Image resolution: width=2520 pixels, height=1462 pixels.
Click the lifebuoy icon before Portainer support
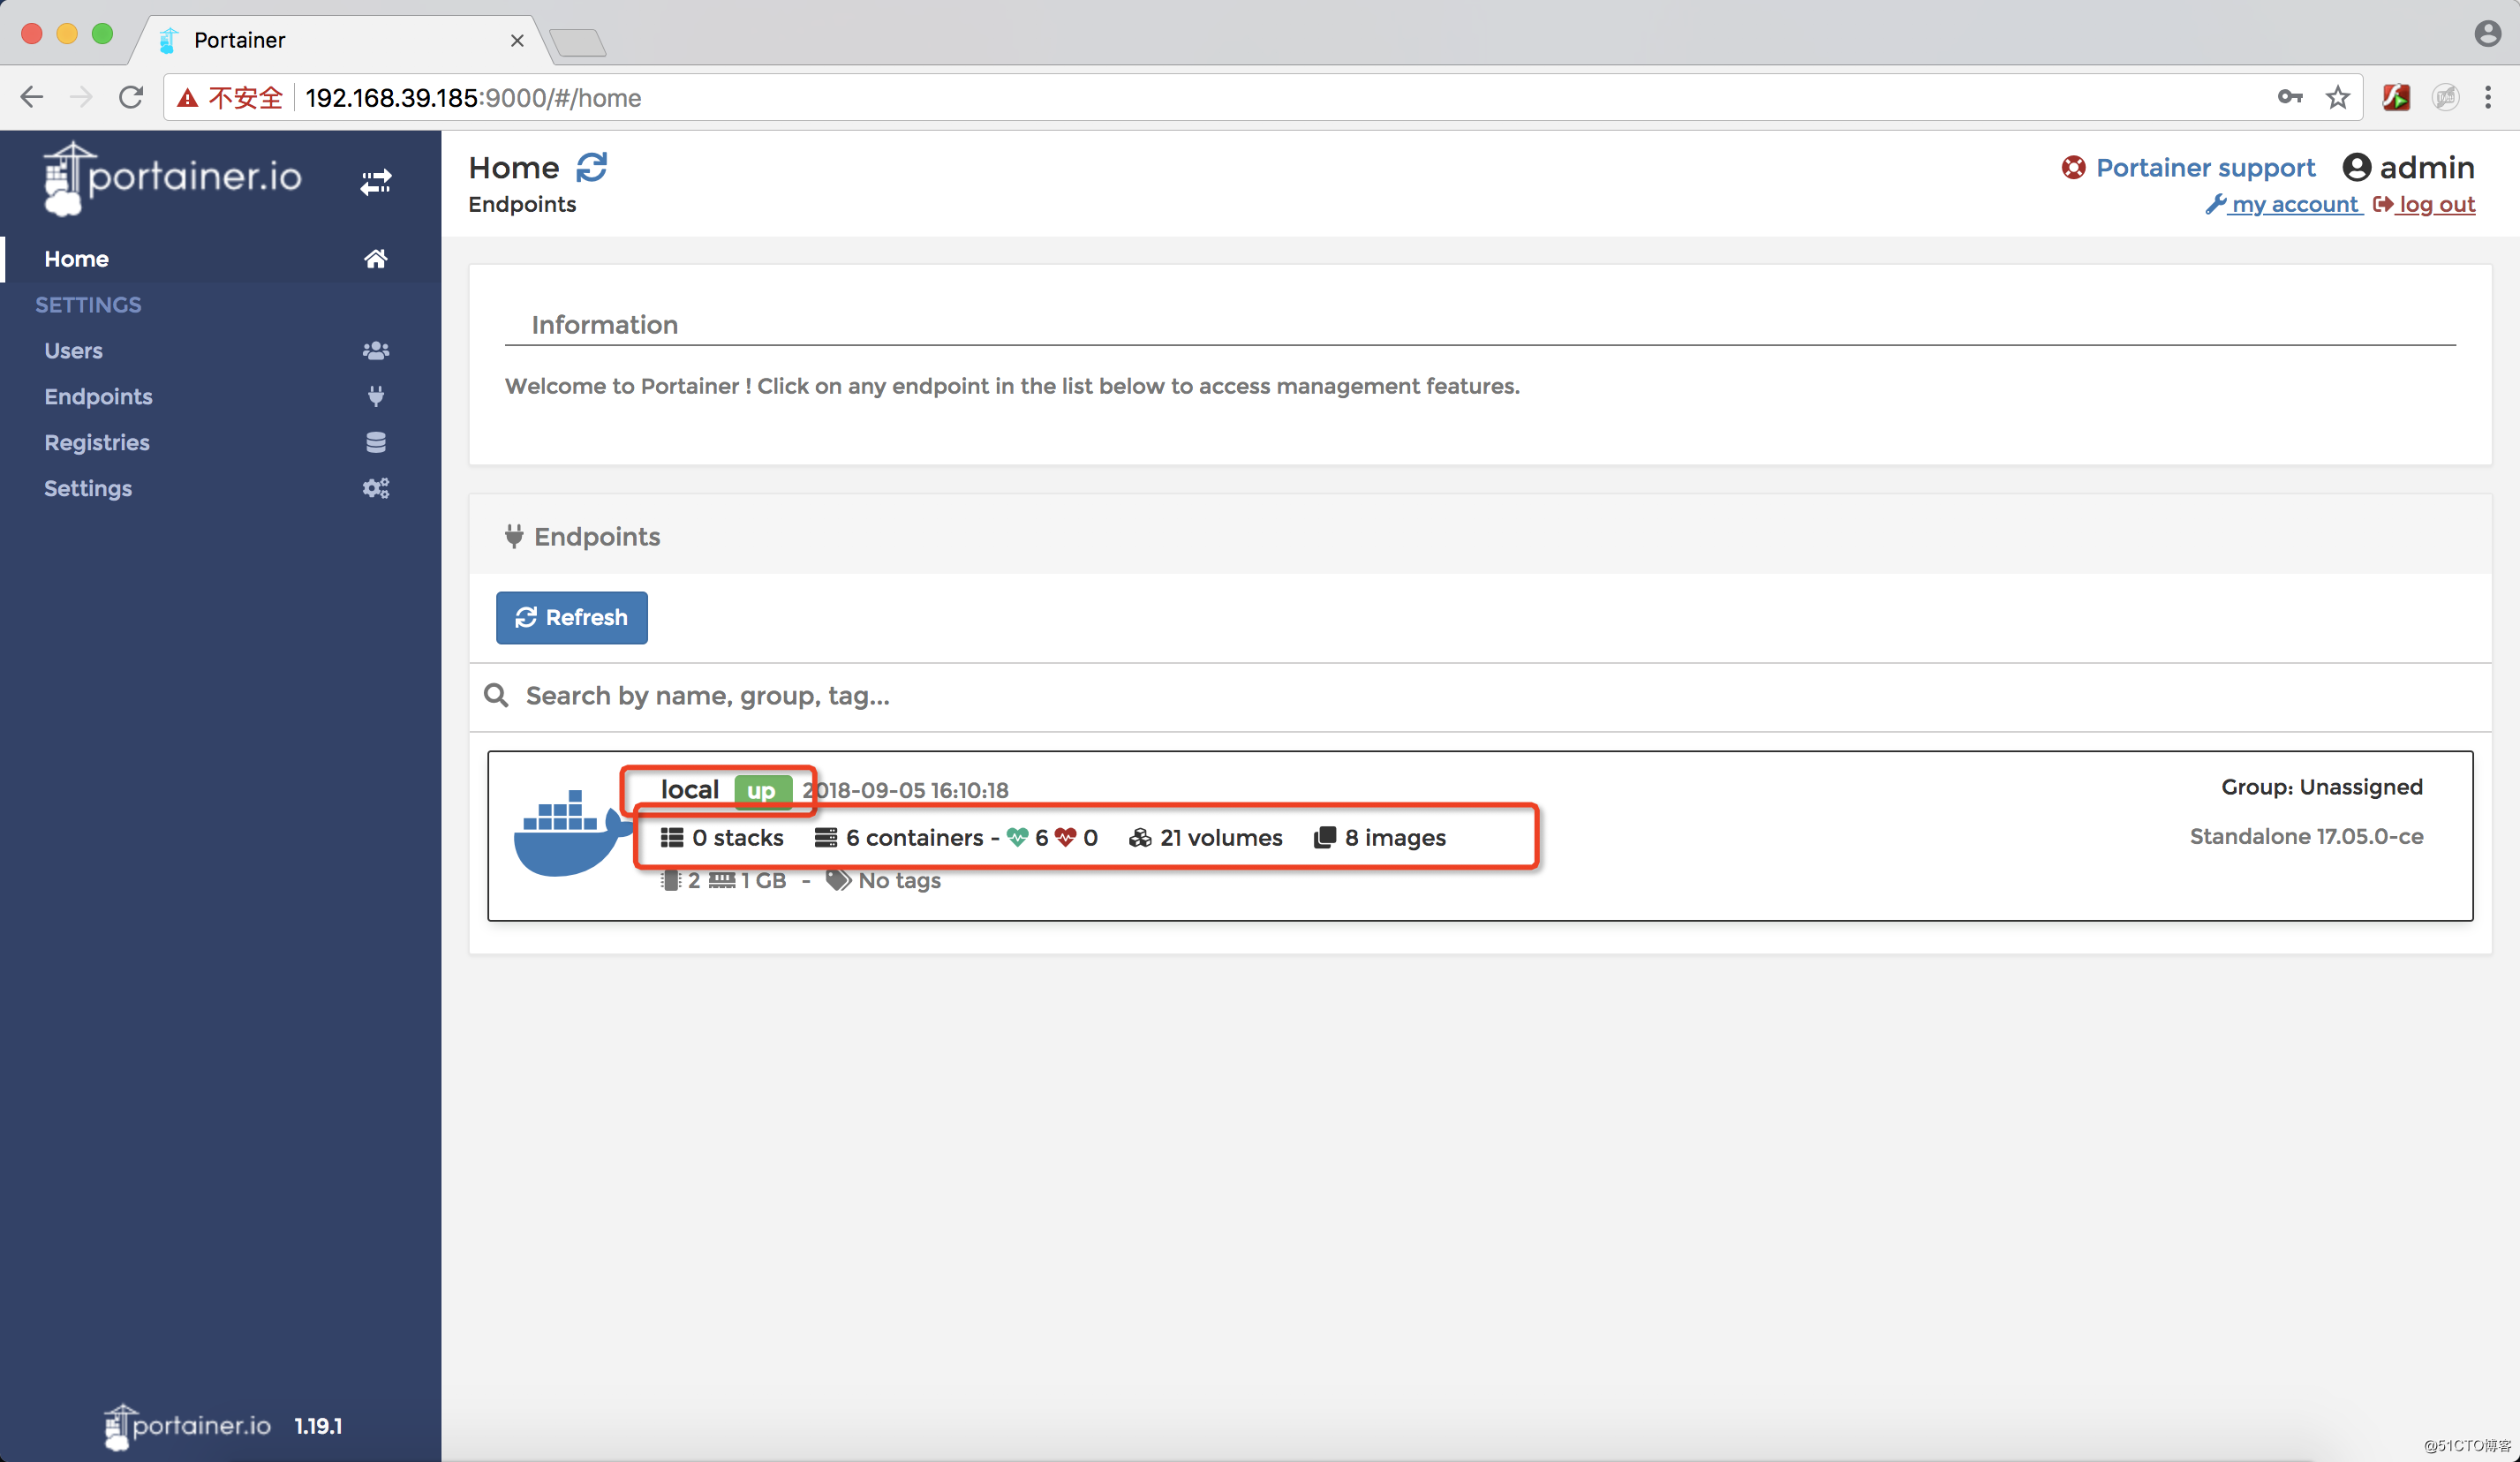pos(2073,168)
